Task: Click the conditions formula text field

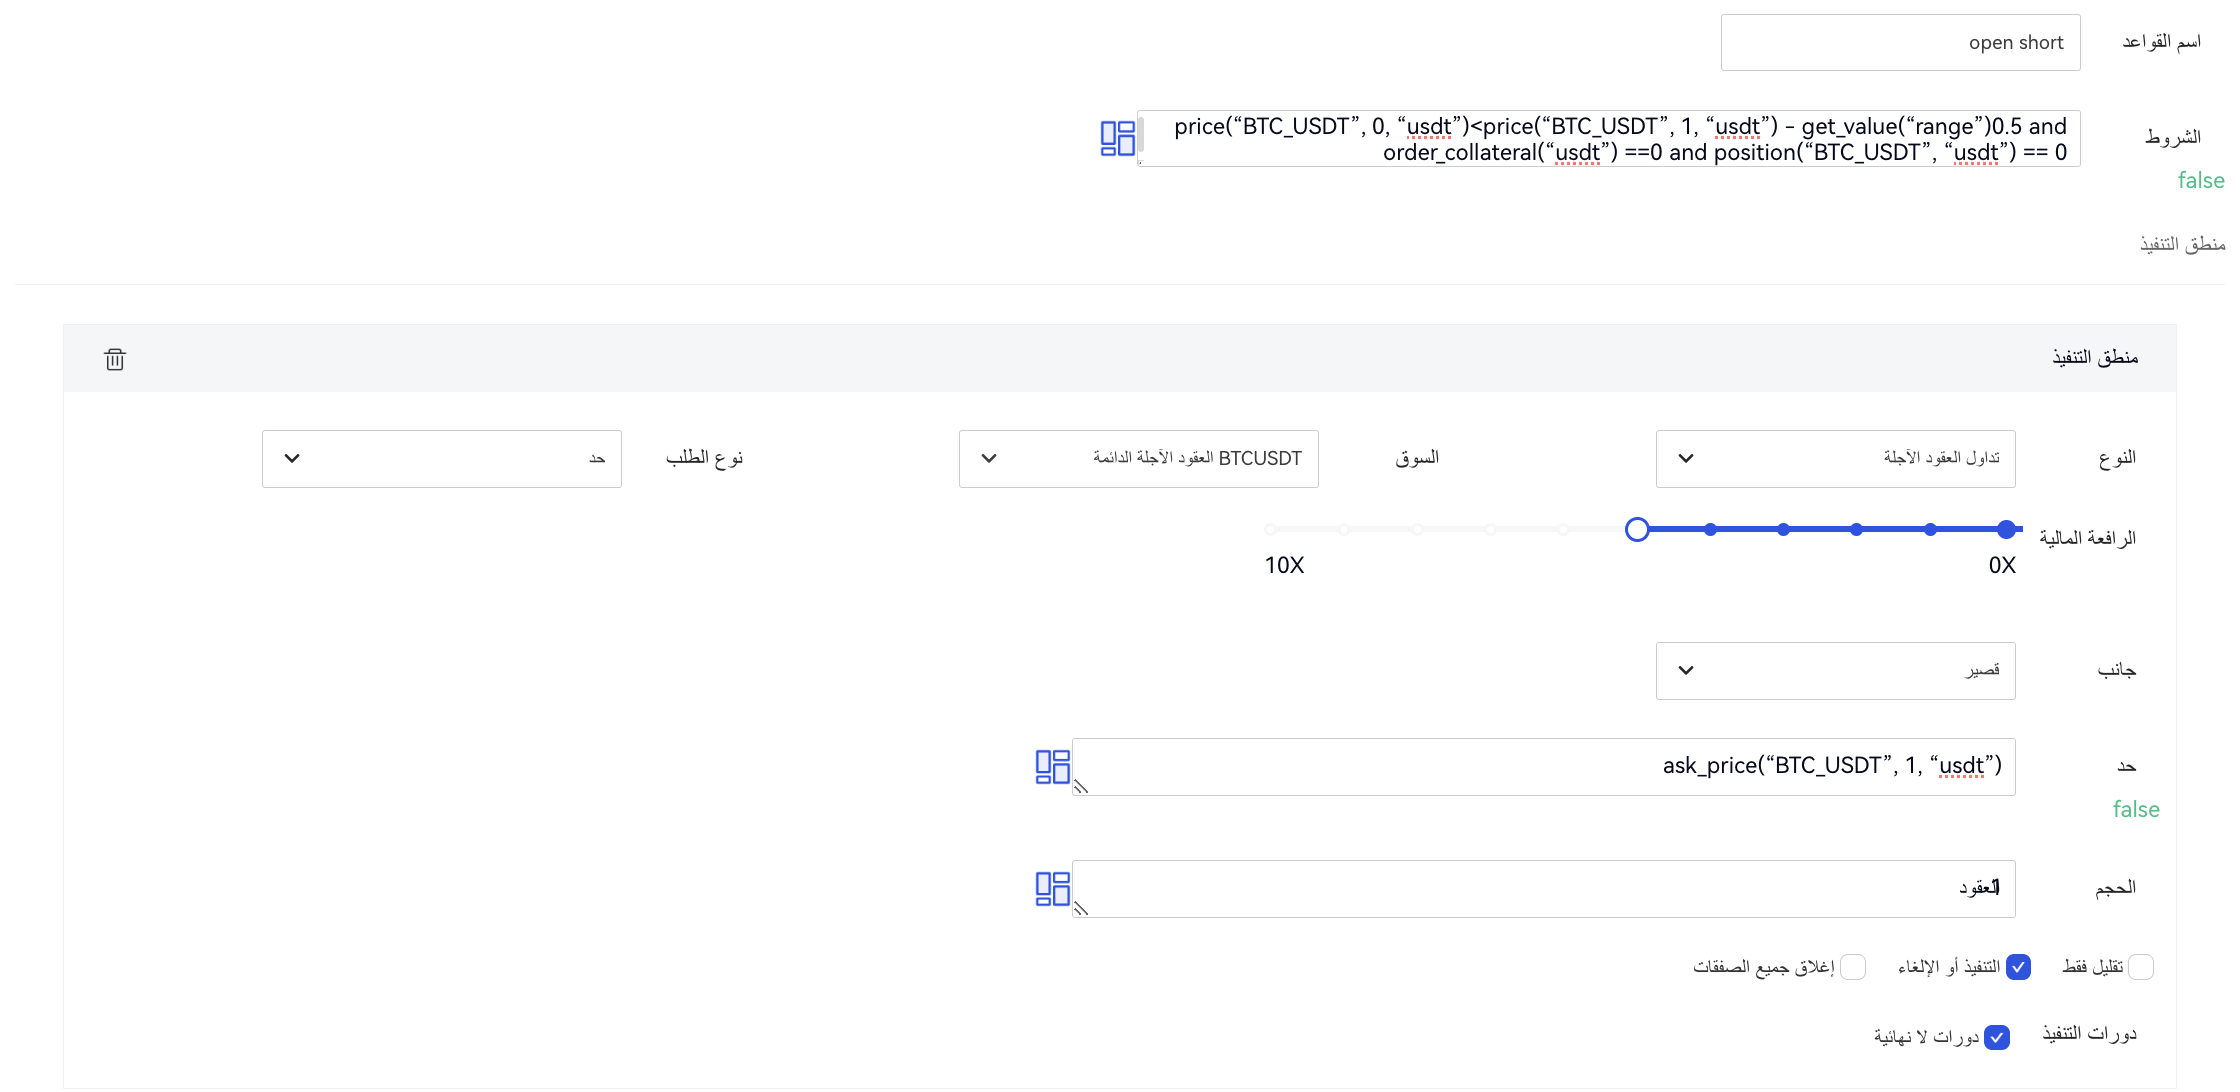Action: click(x=1610, y=139)
